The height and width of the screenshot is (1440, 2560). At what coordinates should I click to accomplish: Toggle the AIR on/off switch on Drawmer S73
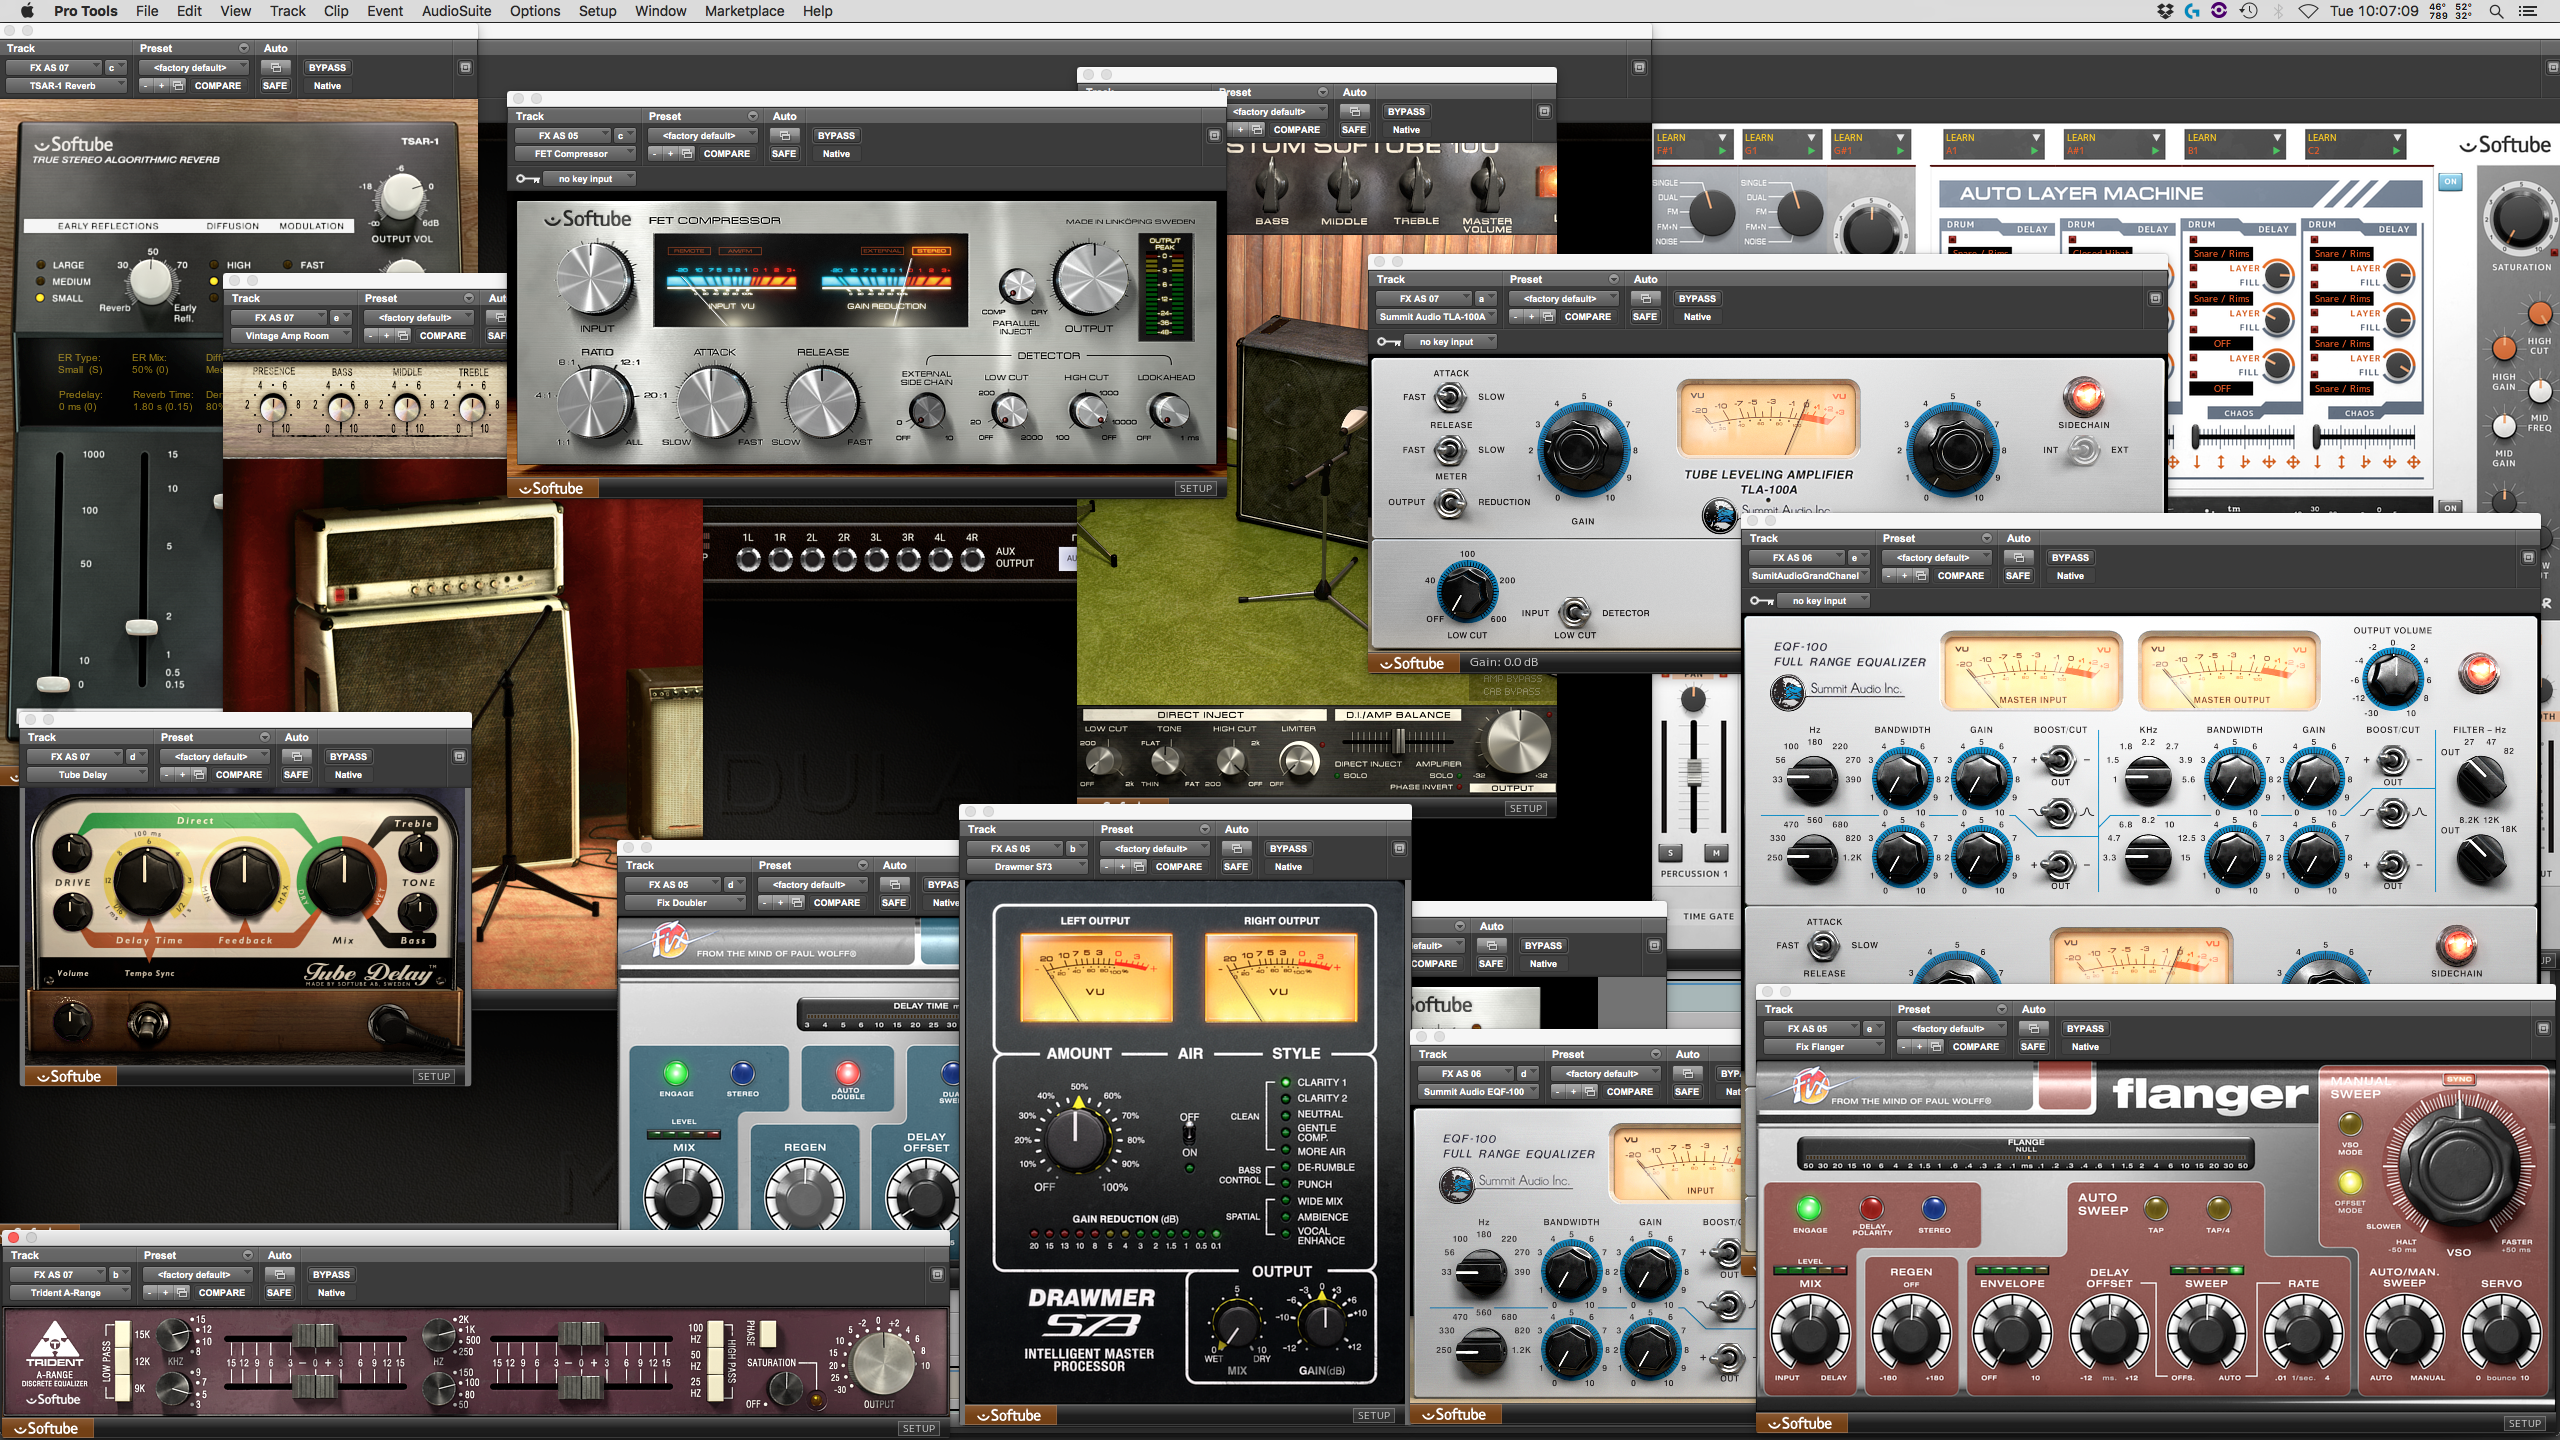tap(1189, 1134)
